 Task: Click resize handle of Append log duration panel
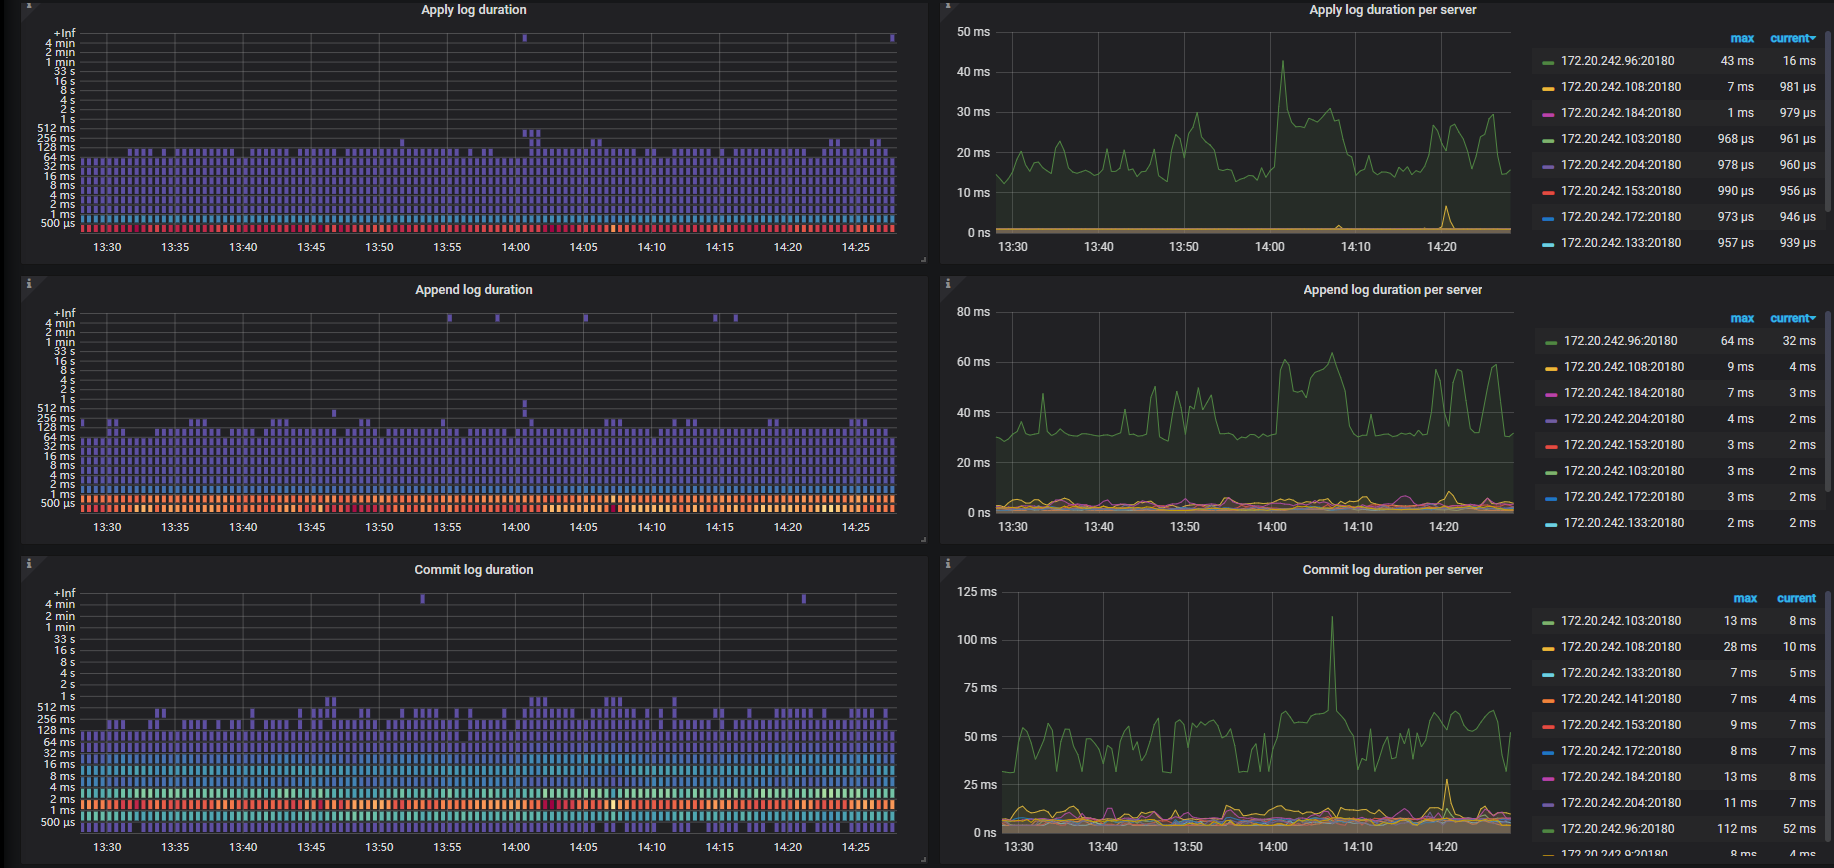pyautogui.click(x=923, y=540)
